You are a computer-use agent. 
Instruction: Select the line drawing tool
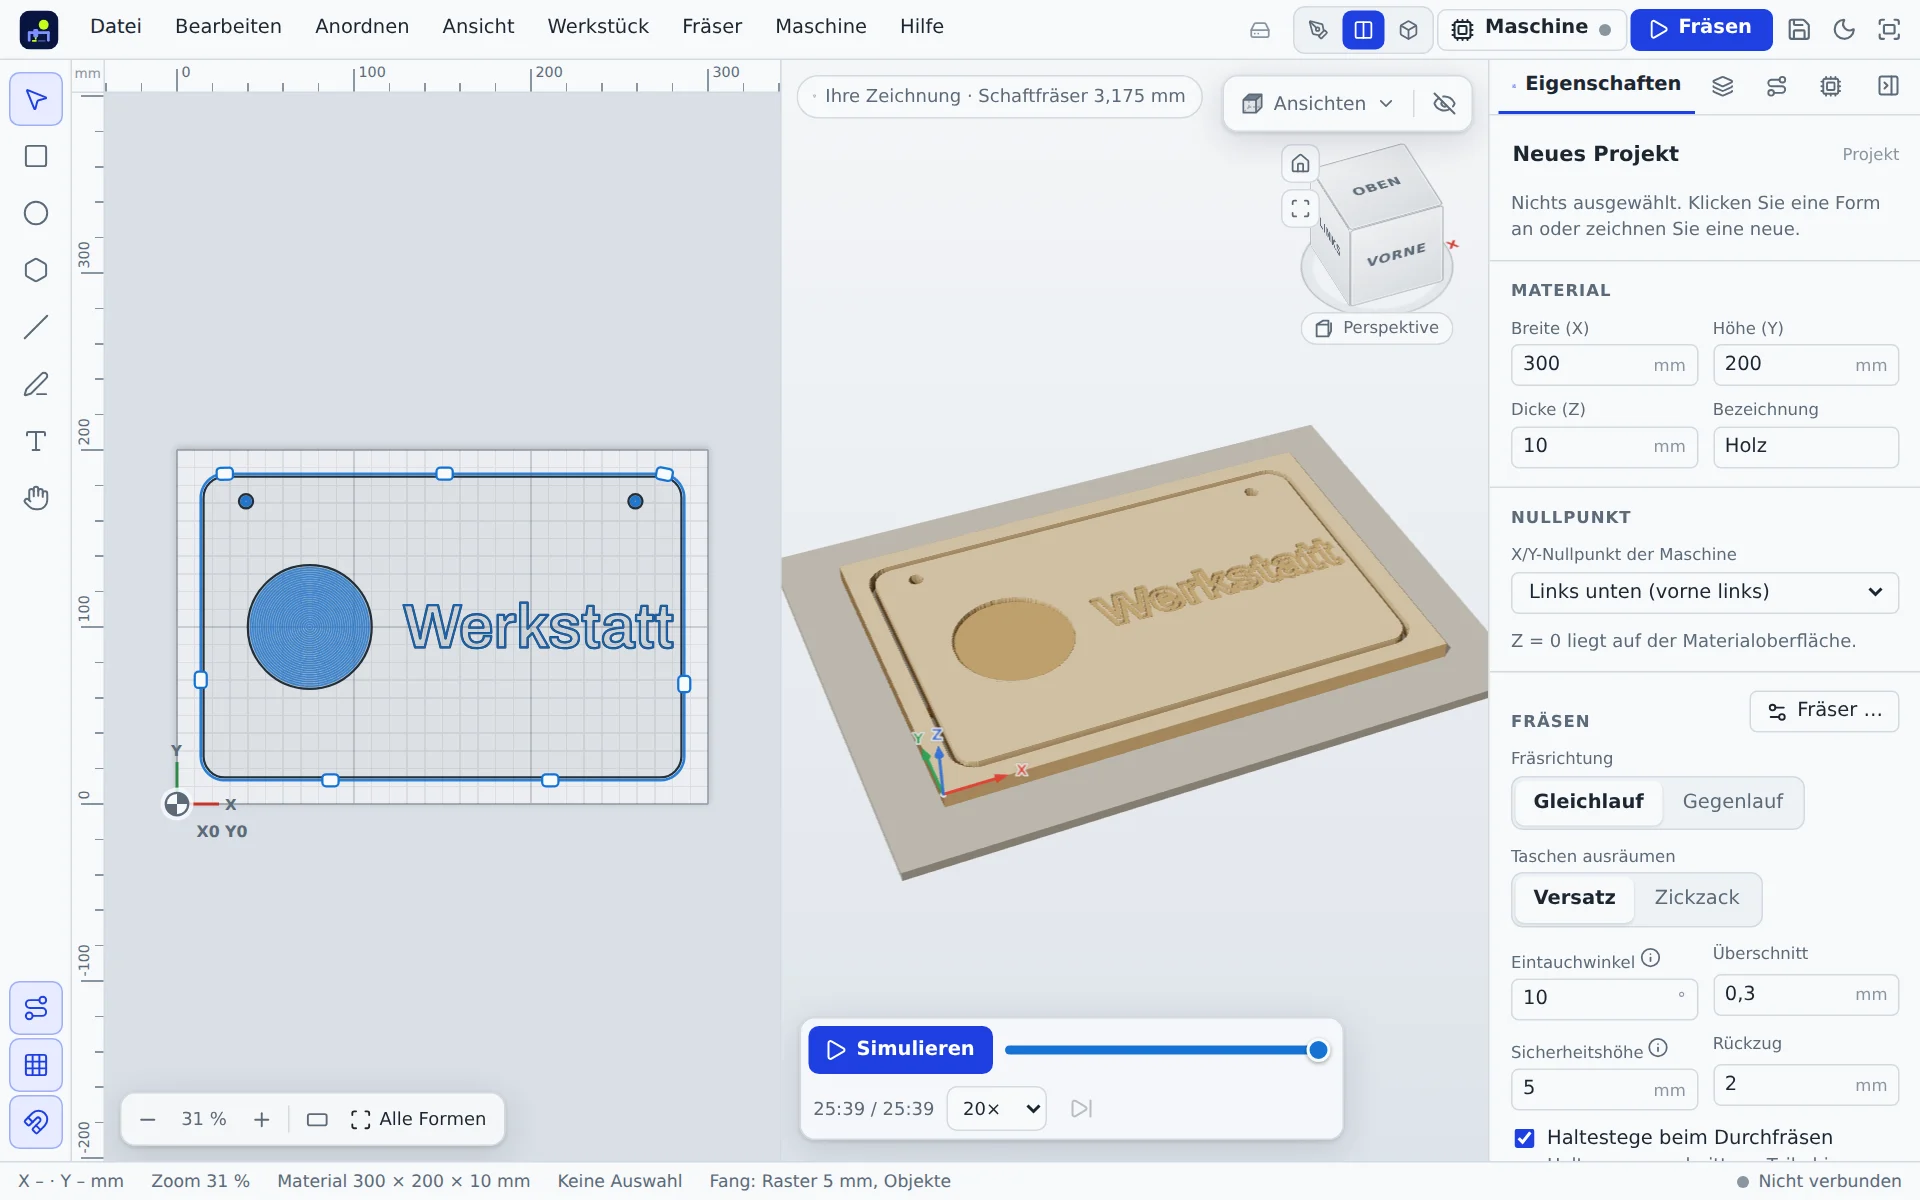pyautogui.click(x=36, y=327)
